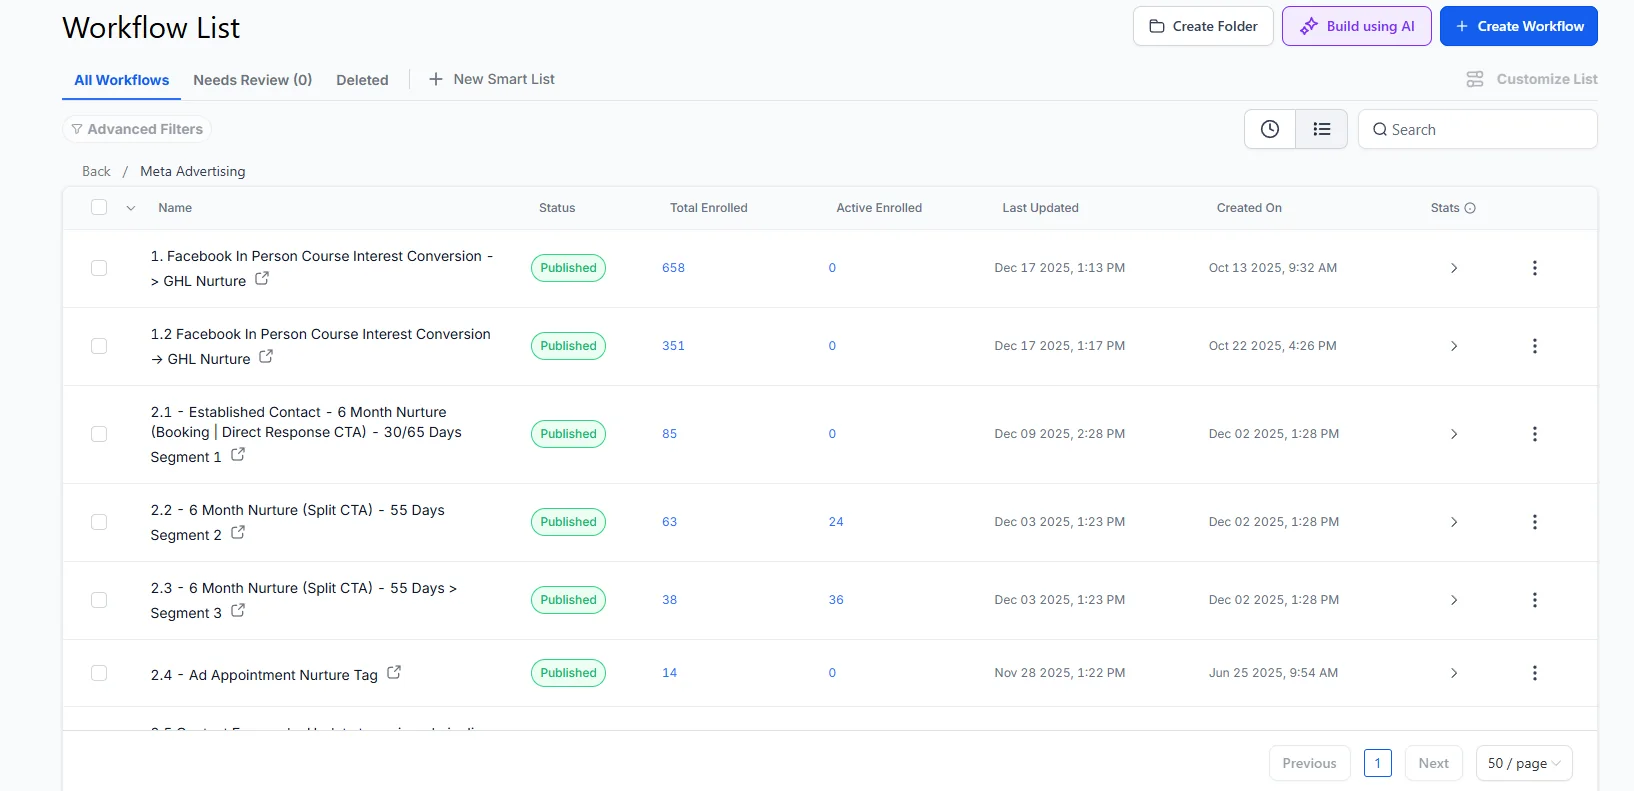Click the Customize List icon

[x=1475, y=79]
